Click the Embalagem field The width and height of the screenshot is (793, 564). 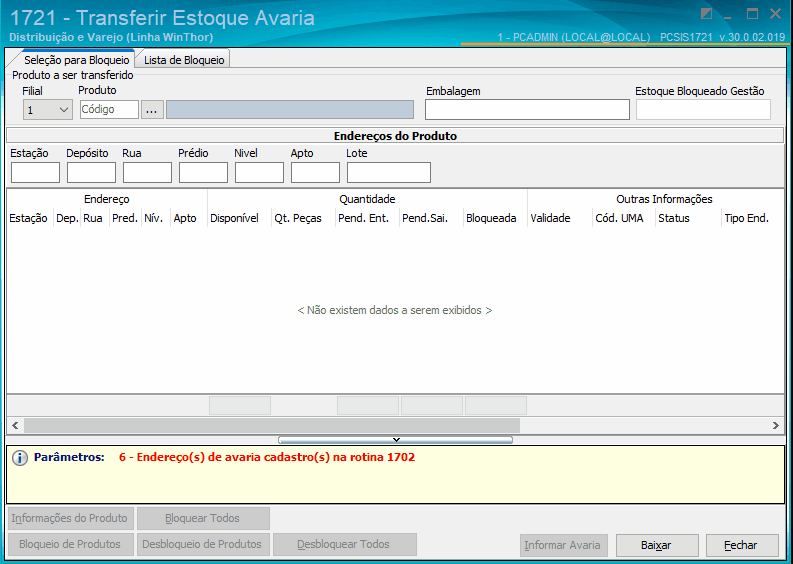[527, 109]
